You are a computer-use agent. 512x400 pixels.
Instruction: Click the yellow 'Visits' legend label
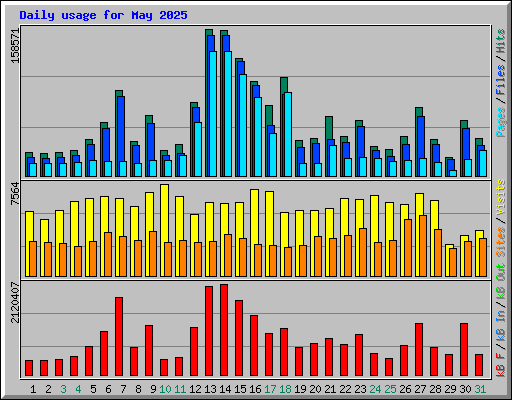(501, 197)
